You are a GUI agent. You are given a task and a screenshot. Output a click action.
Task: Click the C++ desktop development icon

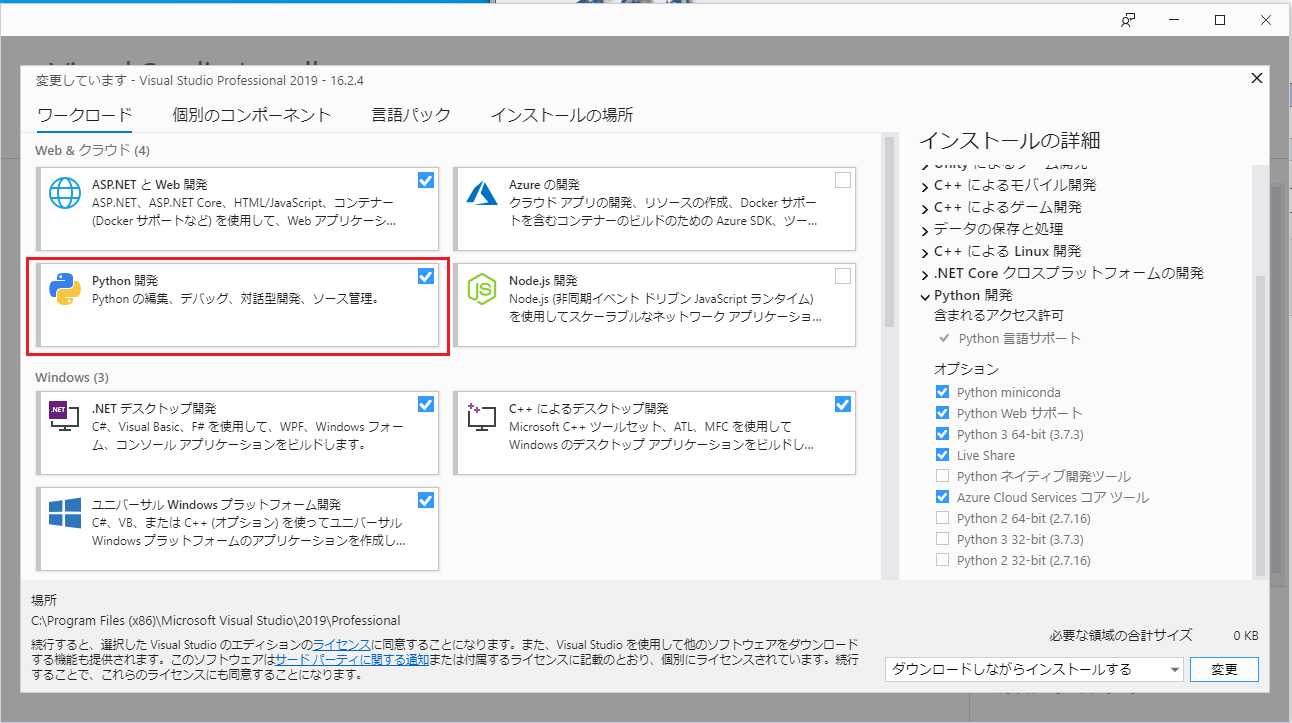coord(482,416)
